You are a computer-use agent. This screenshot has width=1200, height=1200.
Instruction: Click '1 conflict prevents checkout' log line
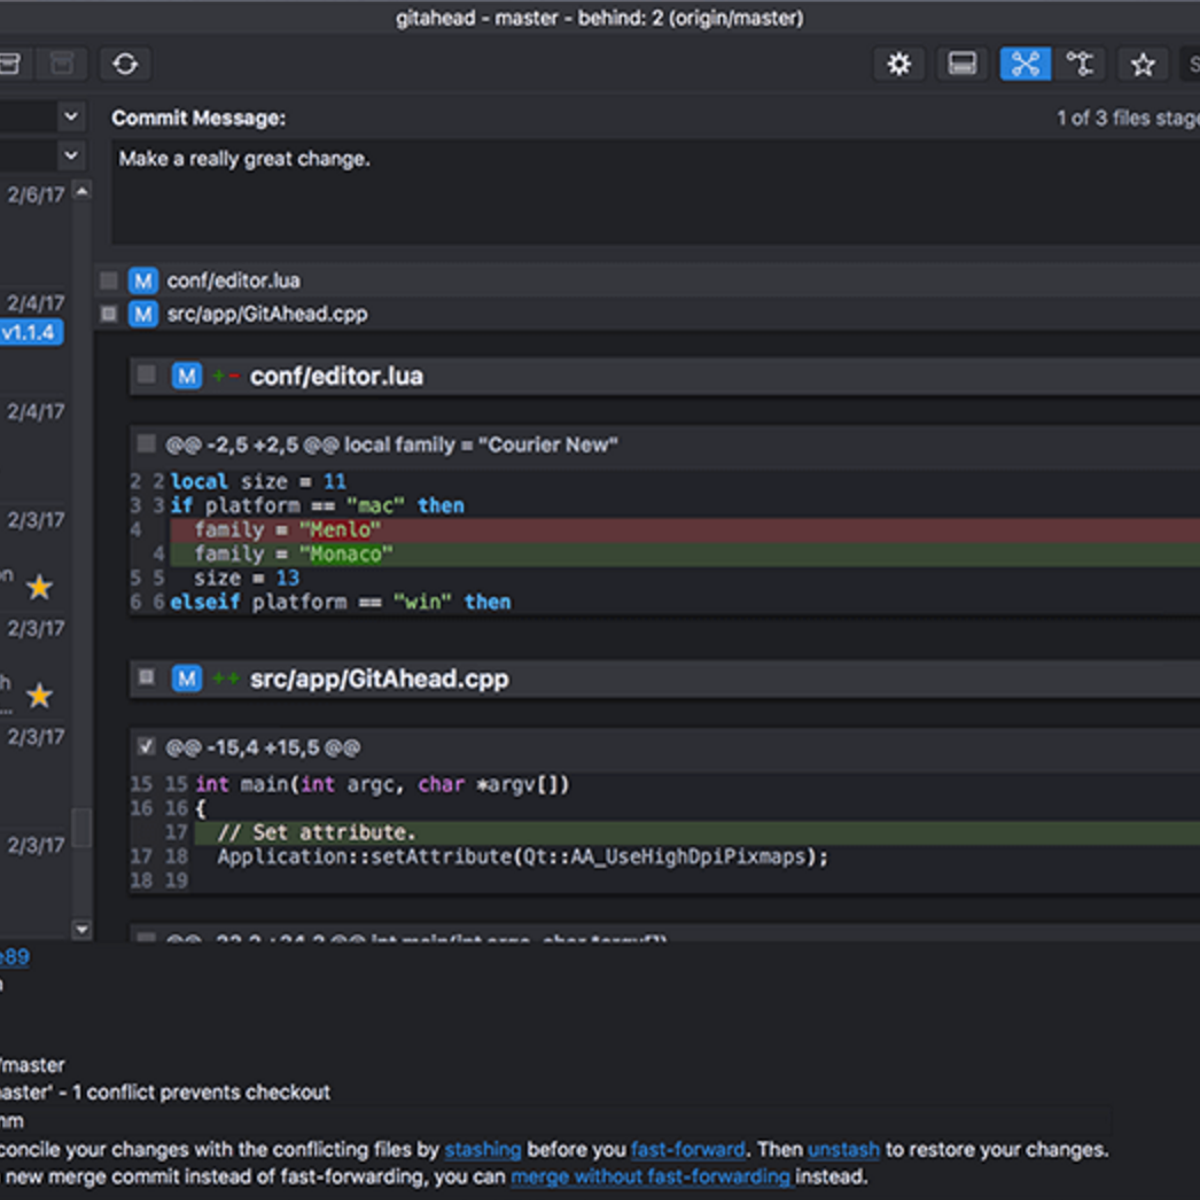click(x=201, y=1093)
